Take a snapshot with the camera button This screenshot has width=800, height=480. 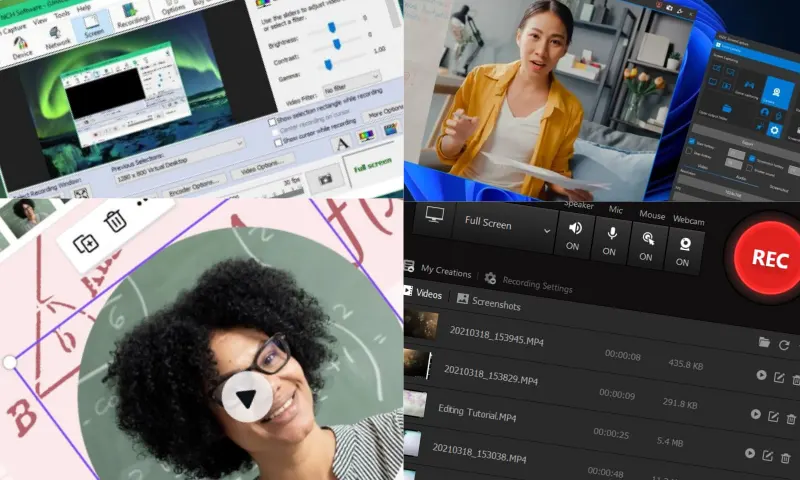pos(324,180)
